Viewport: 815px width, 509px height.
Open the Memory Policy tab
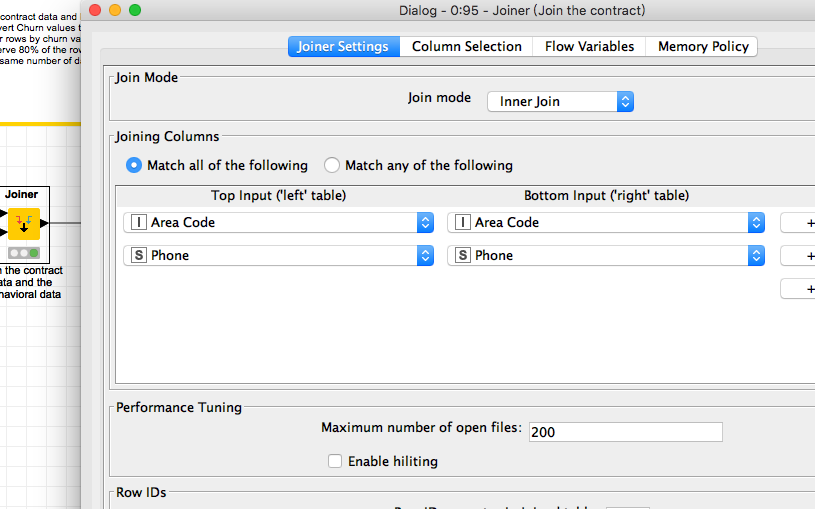[x=703, y=46]
